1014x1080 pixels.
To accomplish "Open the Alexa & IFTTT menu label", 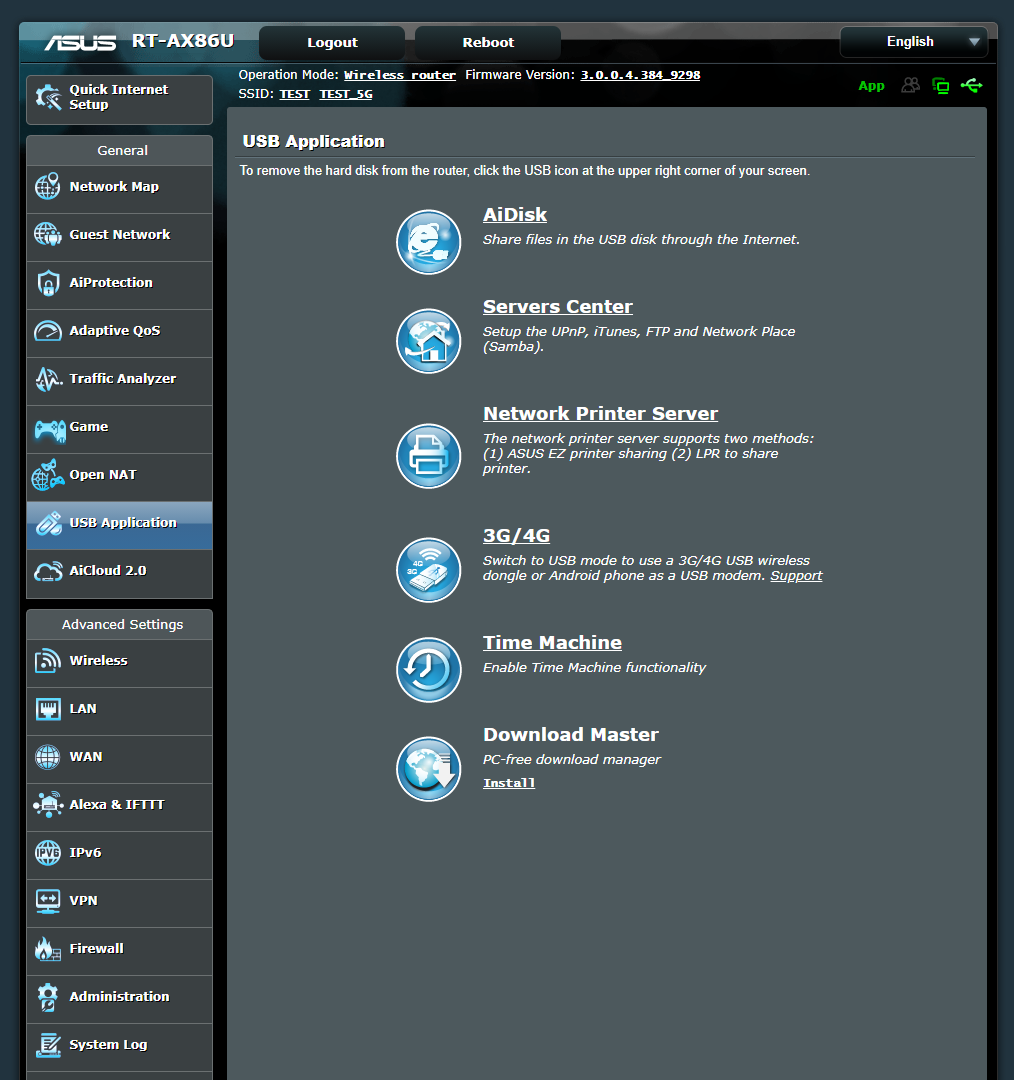I will coord(117,804).
